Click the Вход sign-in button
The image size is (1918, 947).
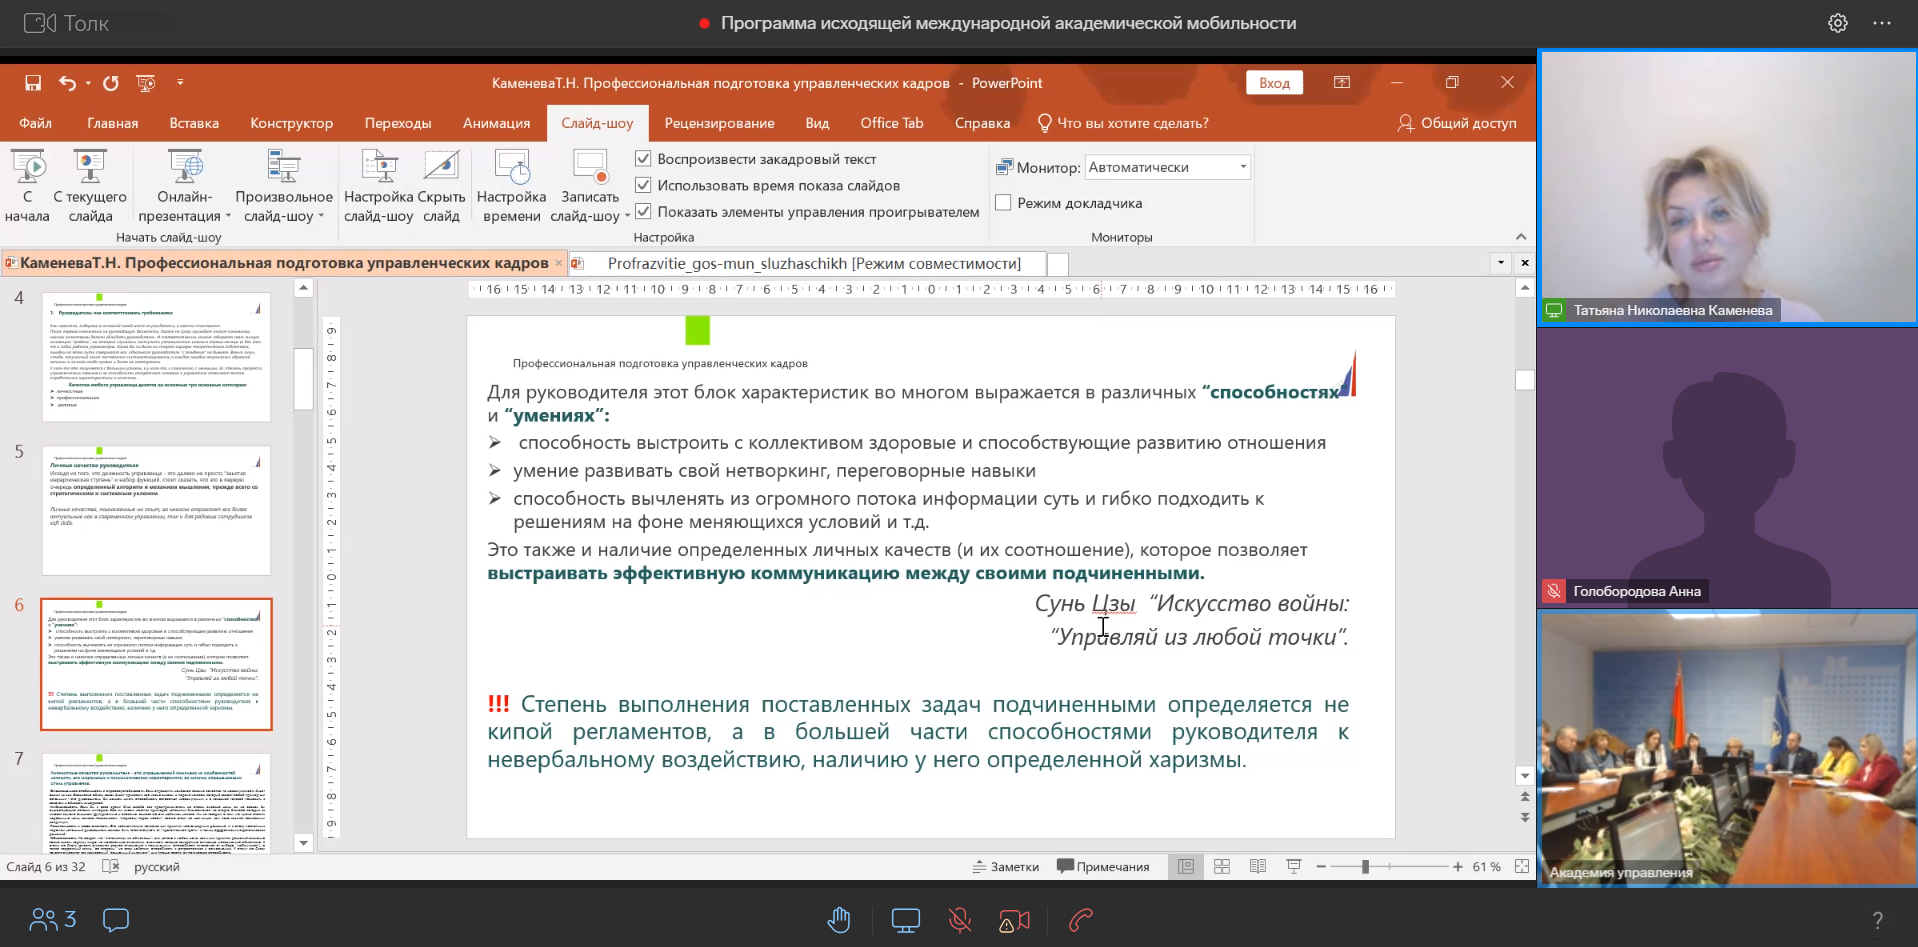(1274, 83)
